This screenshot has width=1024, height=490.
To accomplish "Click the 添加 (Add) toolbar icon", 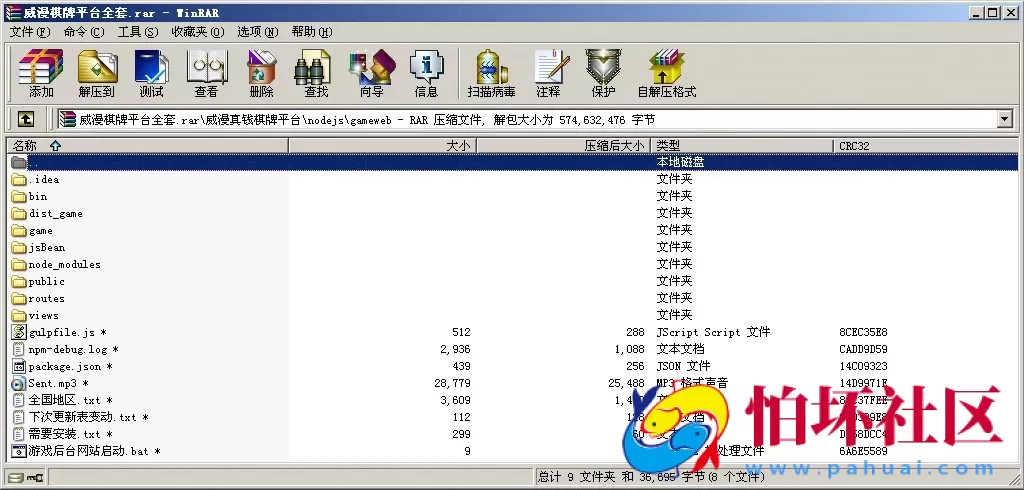I will pyautogui.click(x=41, y=74).
